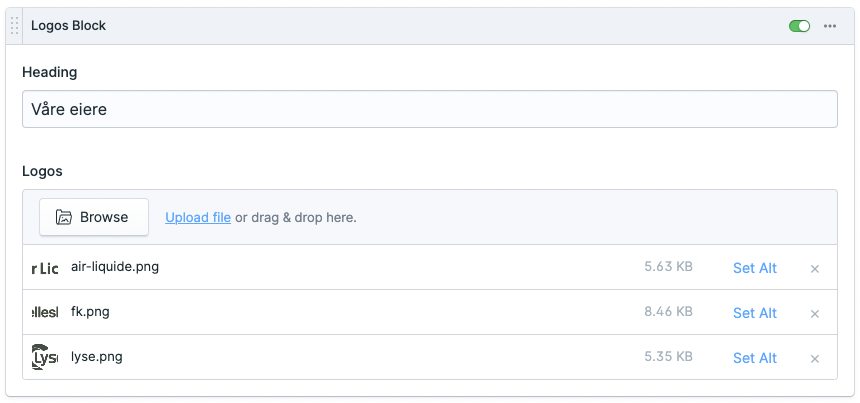Screen dimensions: 860x403
Task: Remove the lyse.png file
Action: point(815,358)
